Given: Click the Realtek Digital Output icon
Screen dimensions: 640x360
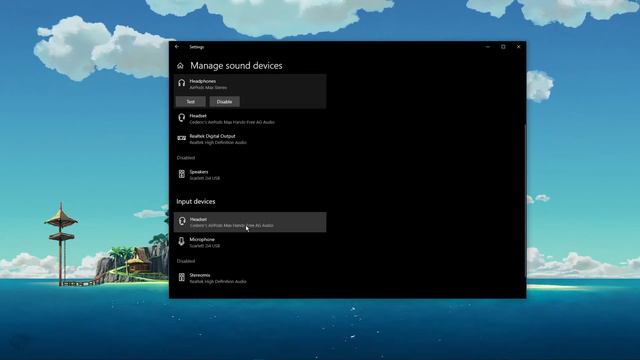Looking at the screenshot, I should tap(182, 138).
